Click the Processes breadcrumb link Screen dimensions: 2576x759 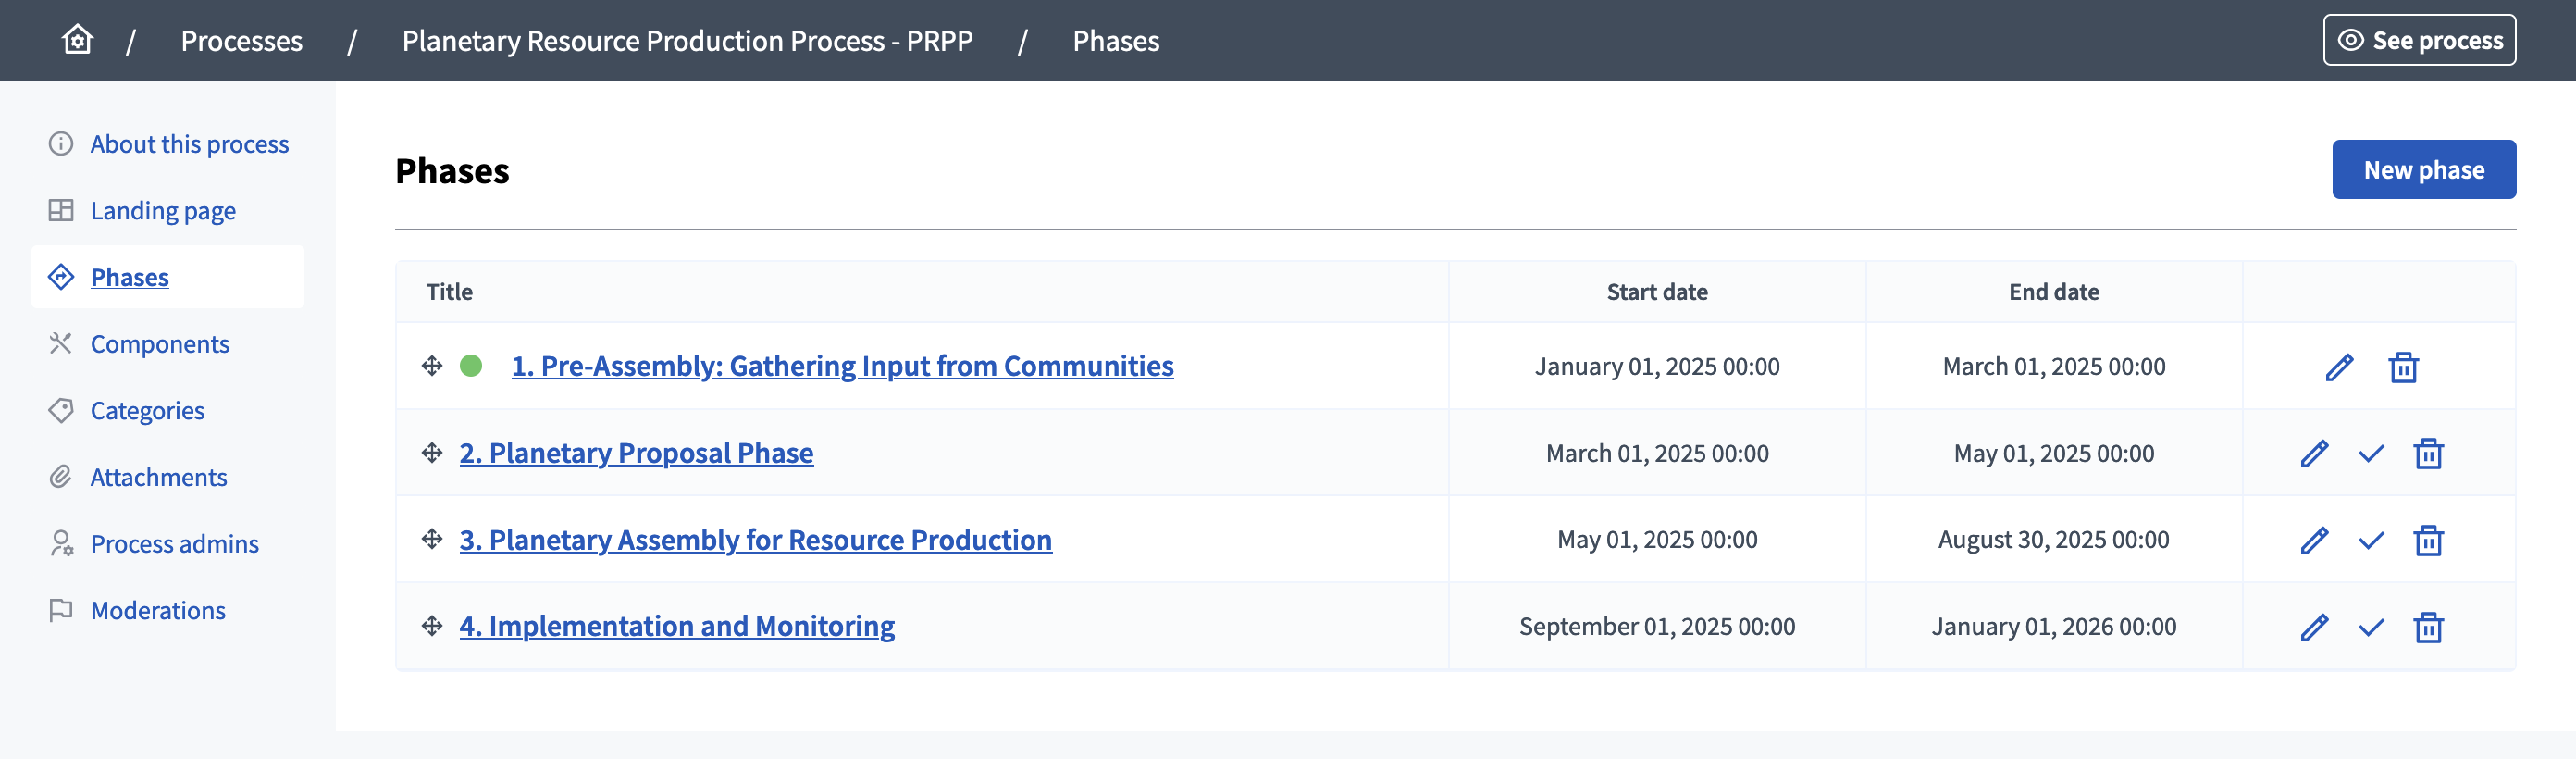pos(241,41)
